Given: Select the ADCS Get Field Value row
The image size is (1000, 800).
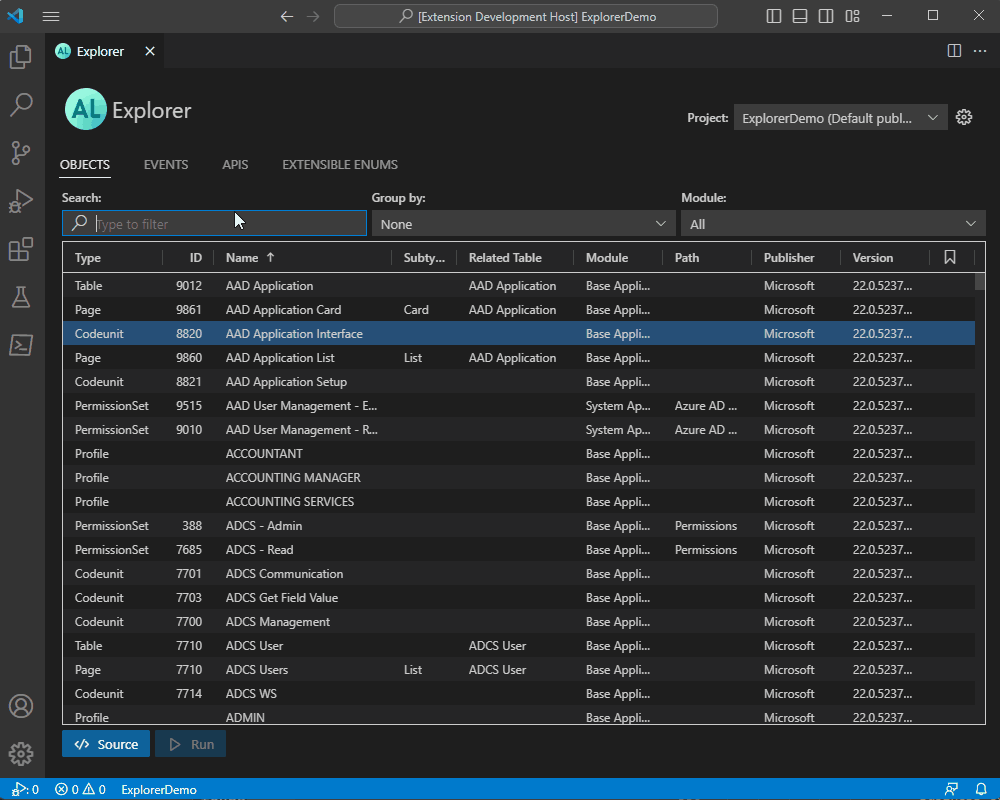Looking at the screenshot, I should 518,598.
